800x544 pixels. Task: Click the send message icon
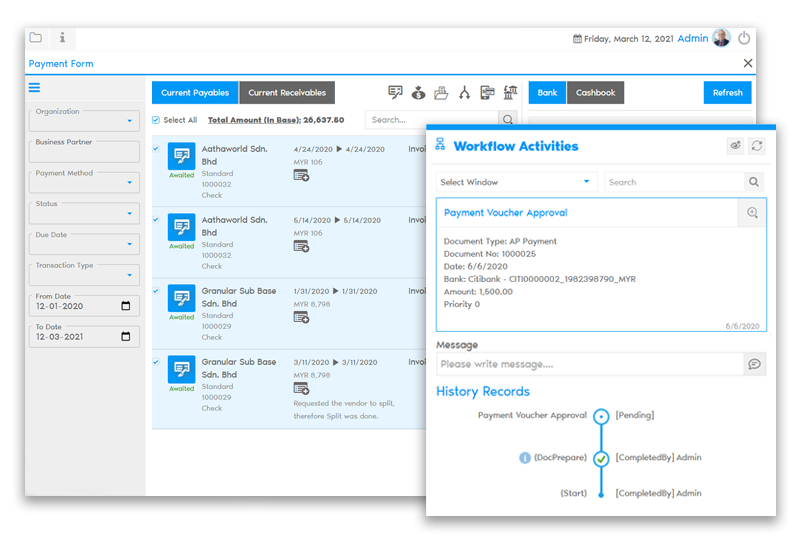(755, 364)
